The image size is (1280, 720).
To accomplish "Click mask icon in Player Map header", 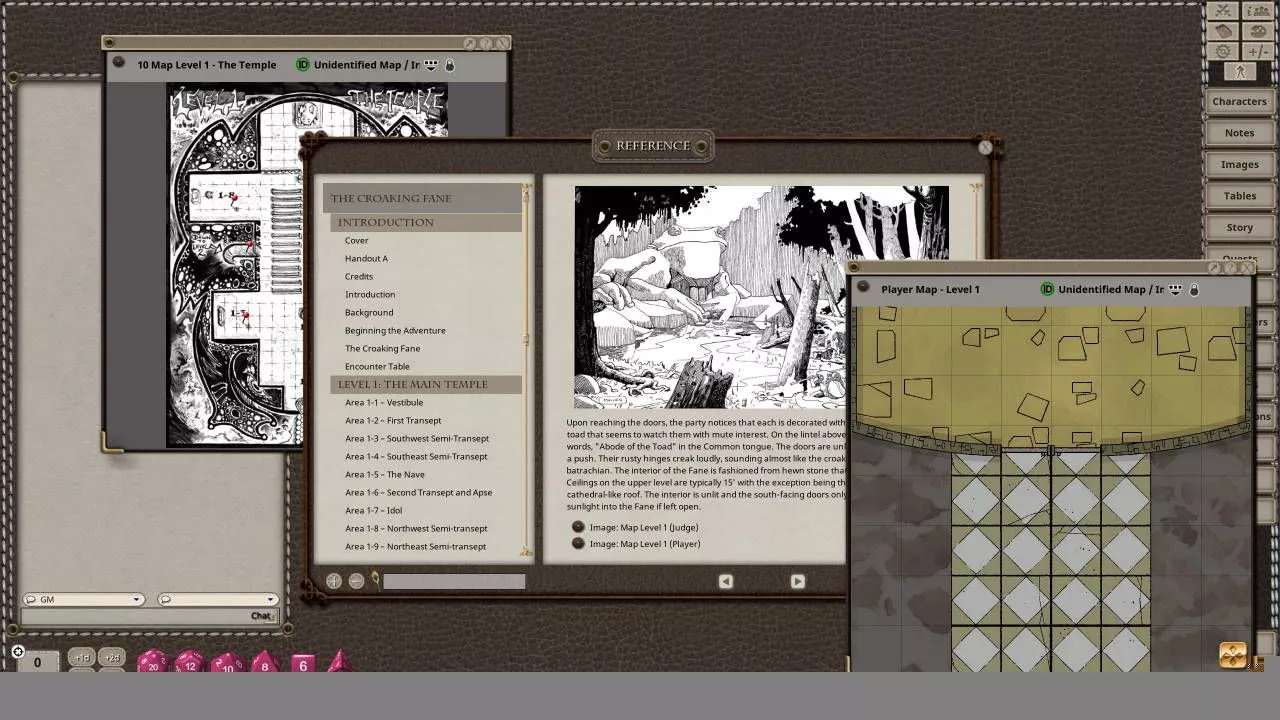I will 1175,289.
